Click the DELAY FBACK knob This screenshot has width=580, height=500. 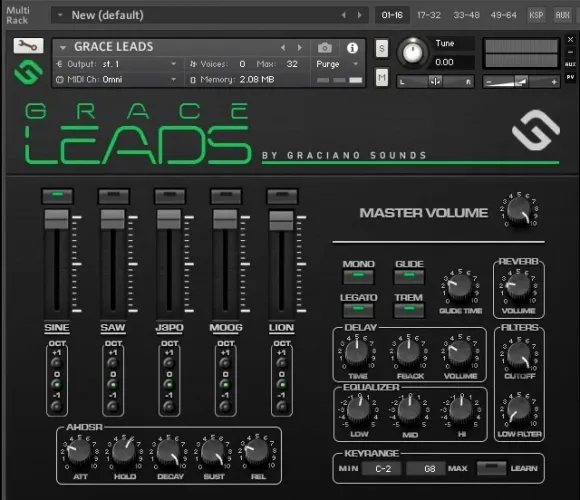tap(409, 352)
